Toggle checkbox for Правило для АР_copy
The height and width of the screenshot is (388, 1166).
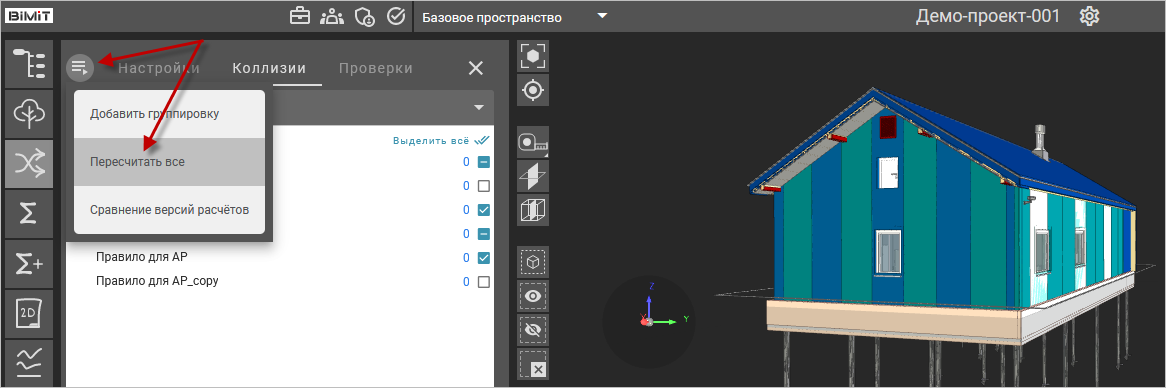coord(483,282)
